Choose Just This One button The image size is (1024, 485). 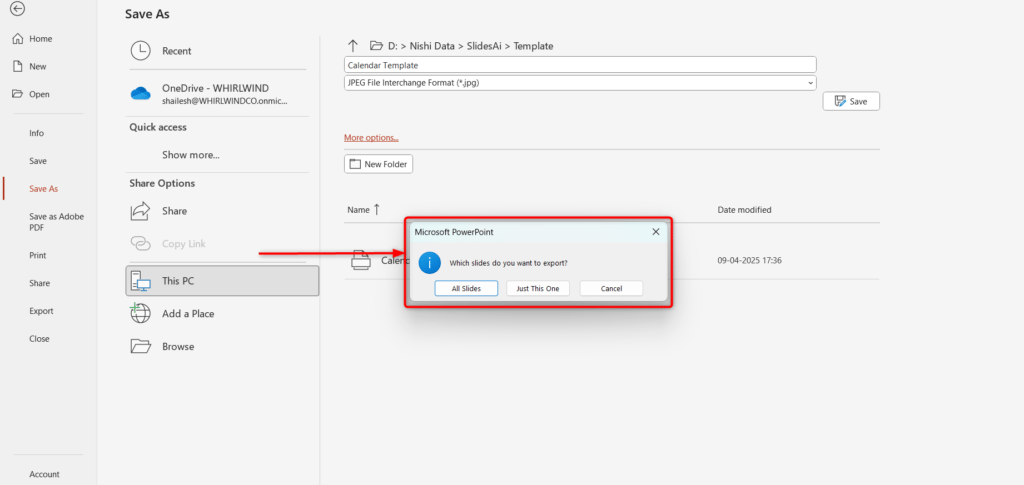pos(538,288)
